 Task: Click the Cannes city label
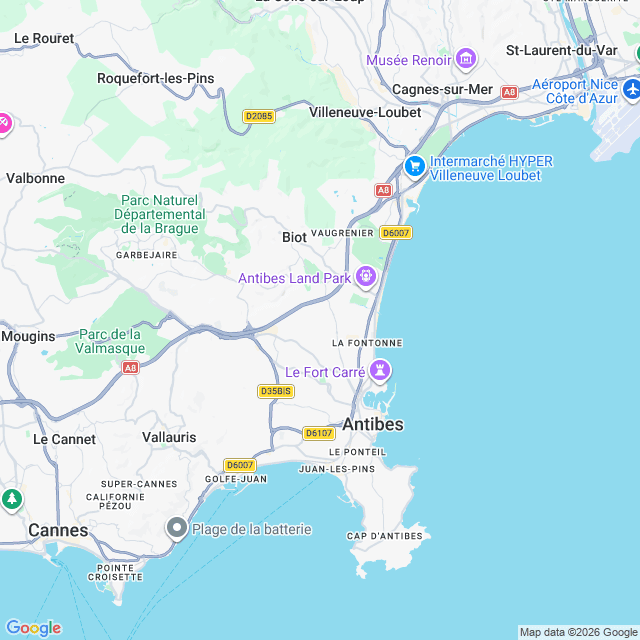(x=58, y=531)
